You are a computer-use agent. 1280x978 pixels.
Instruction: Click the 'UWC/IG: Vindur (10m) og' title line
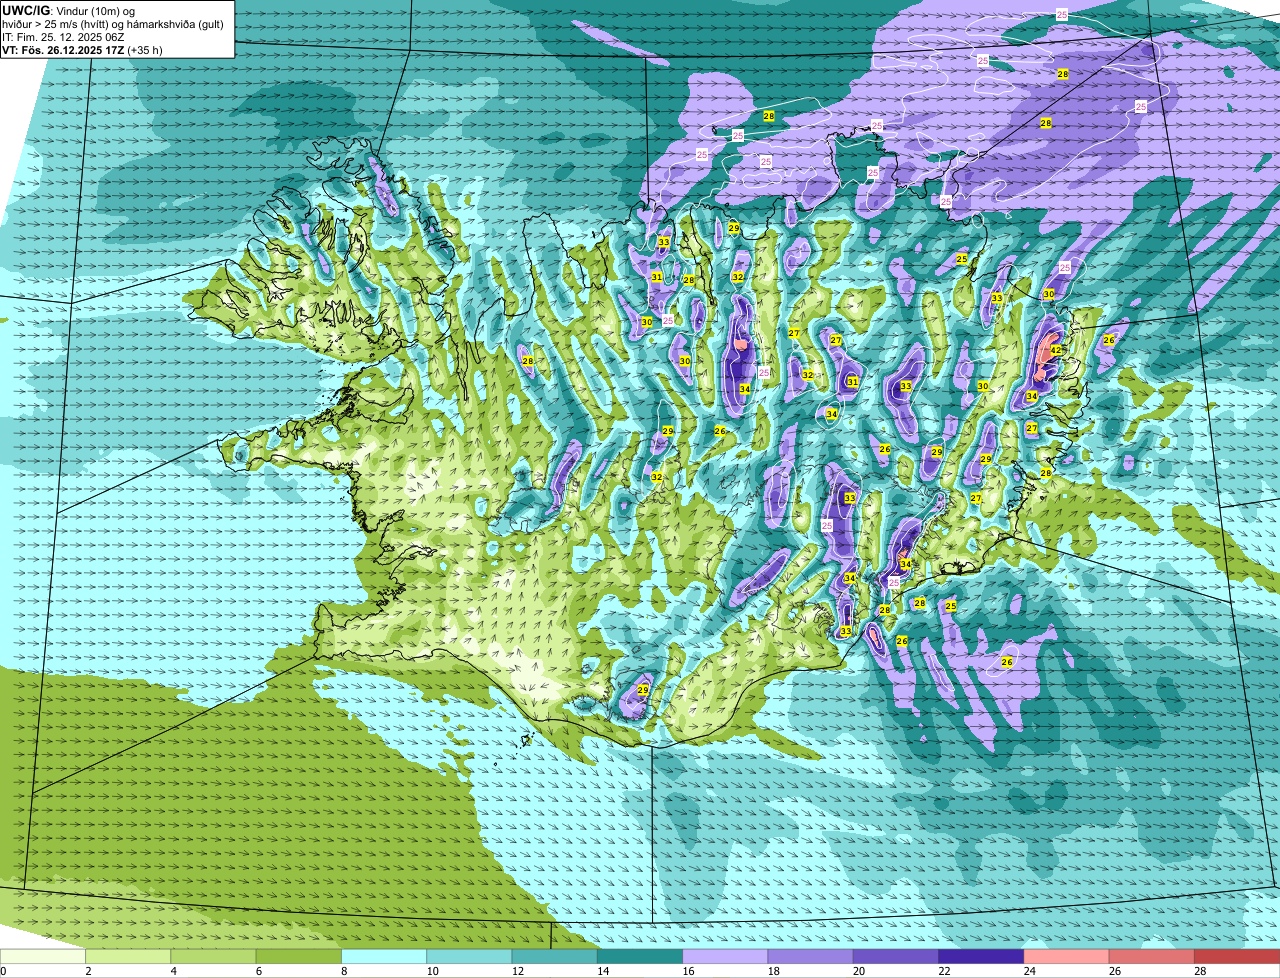coord(69,11)
